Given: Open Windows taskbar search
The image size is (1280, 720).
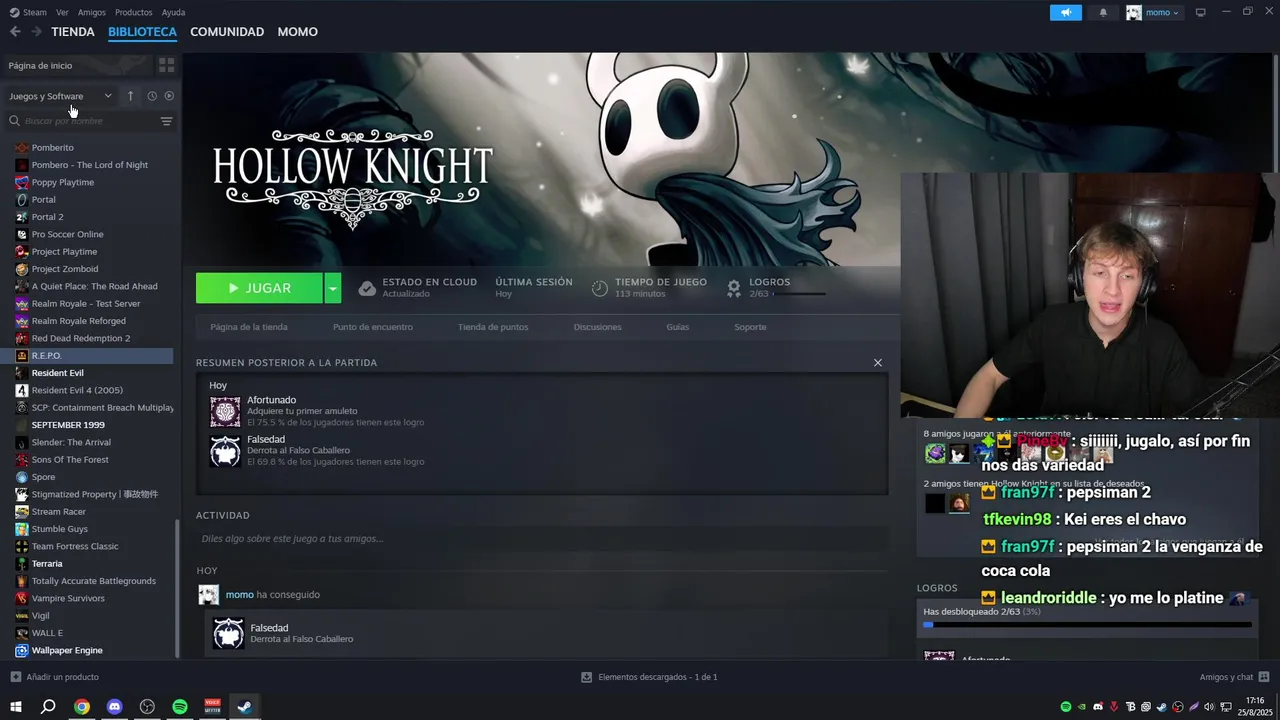Looking at the screenshot, I should point(48,707).
